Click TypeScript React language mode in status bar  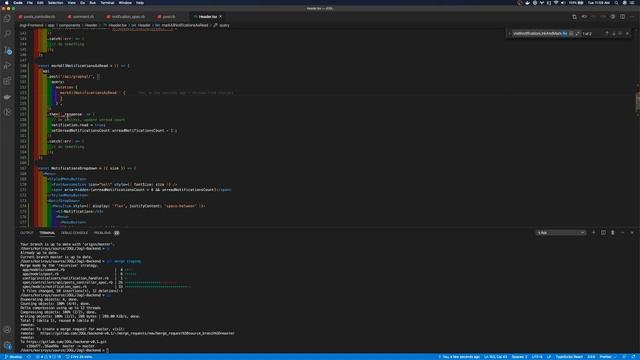(569, 357)
